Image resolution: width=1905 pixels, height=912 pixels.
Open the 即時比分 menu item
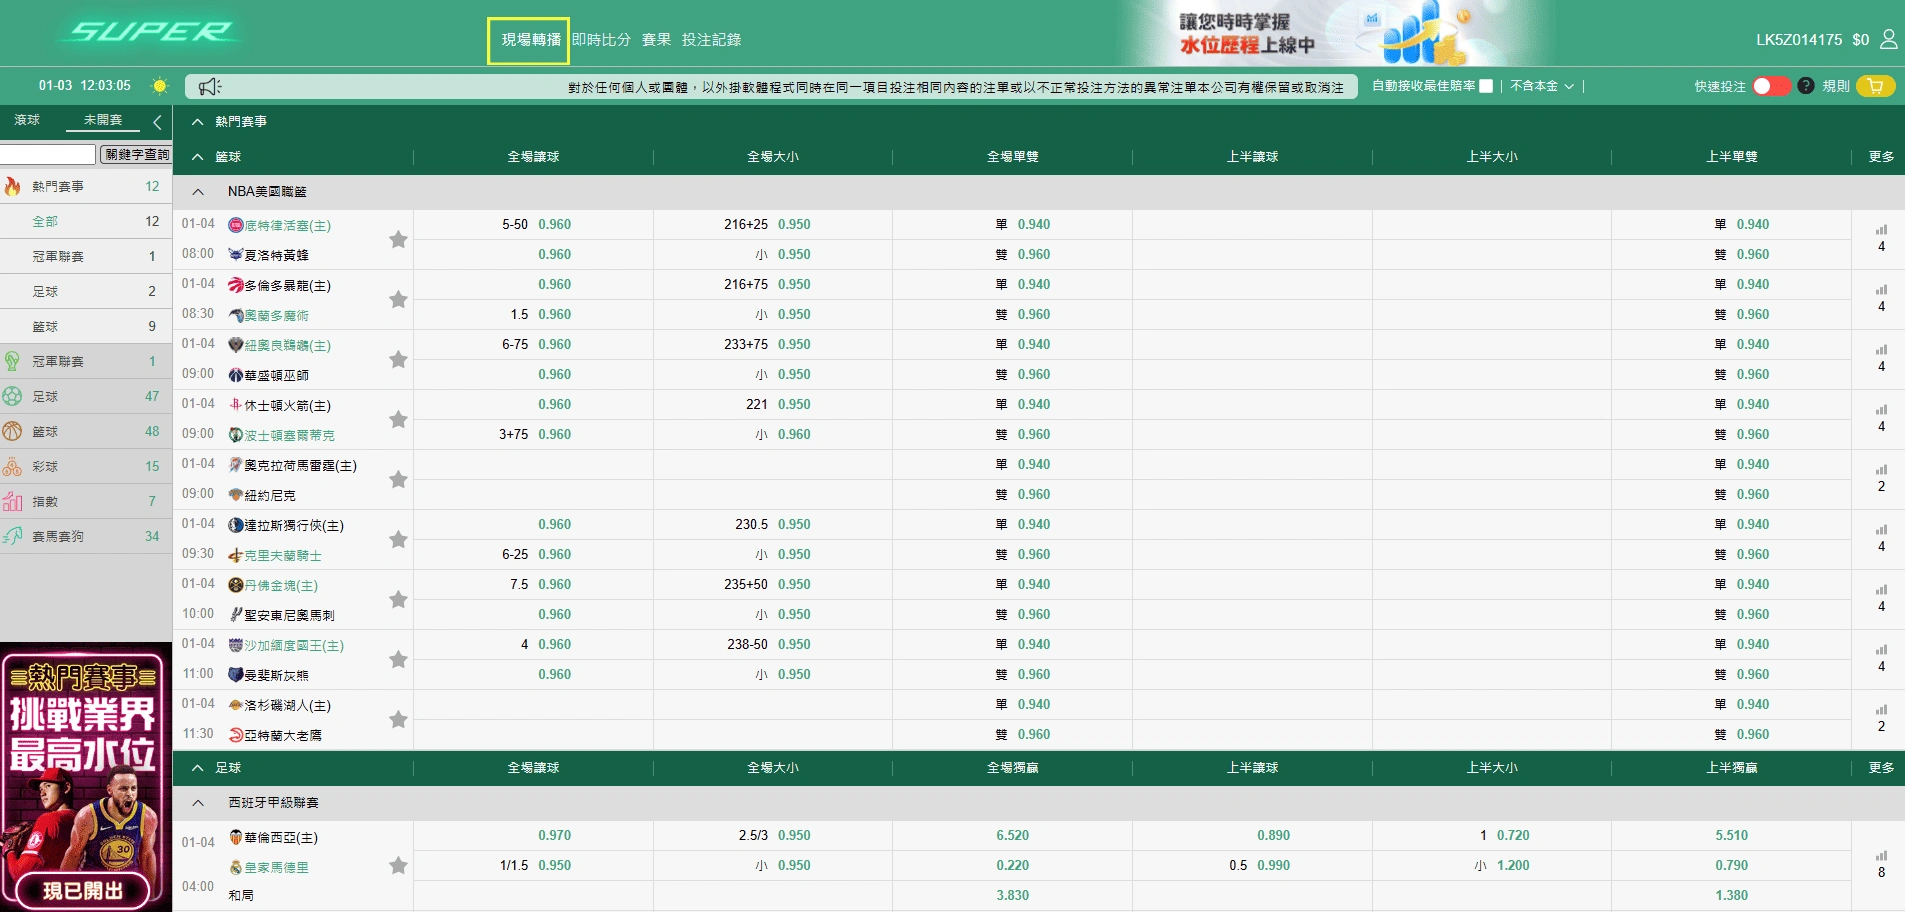(601, 40)
